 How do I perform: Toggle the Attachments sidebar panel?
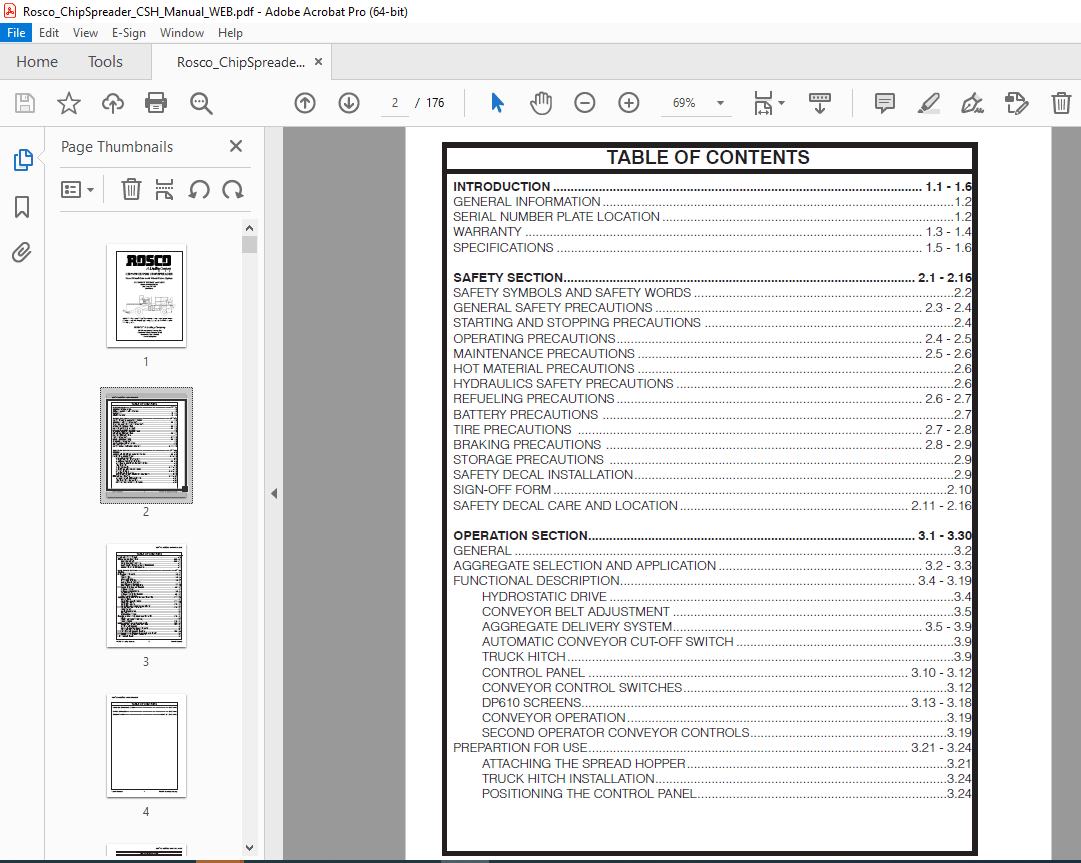pyautogui.click(x=22, y=252)
